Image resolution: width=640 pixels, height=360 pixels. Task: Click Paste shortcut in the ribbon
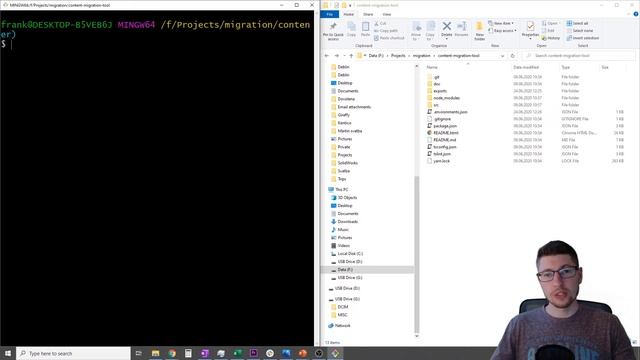[x=389, y=38]
